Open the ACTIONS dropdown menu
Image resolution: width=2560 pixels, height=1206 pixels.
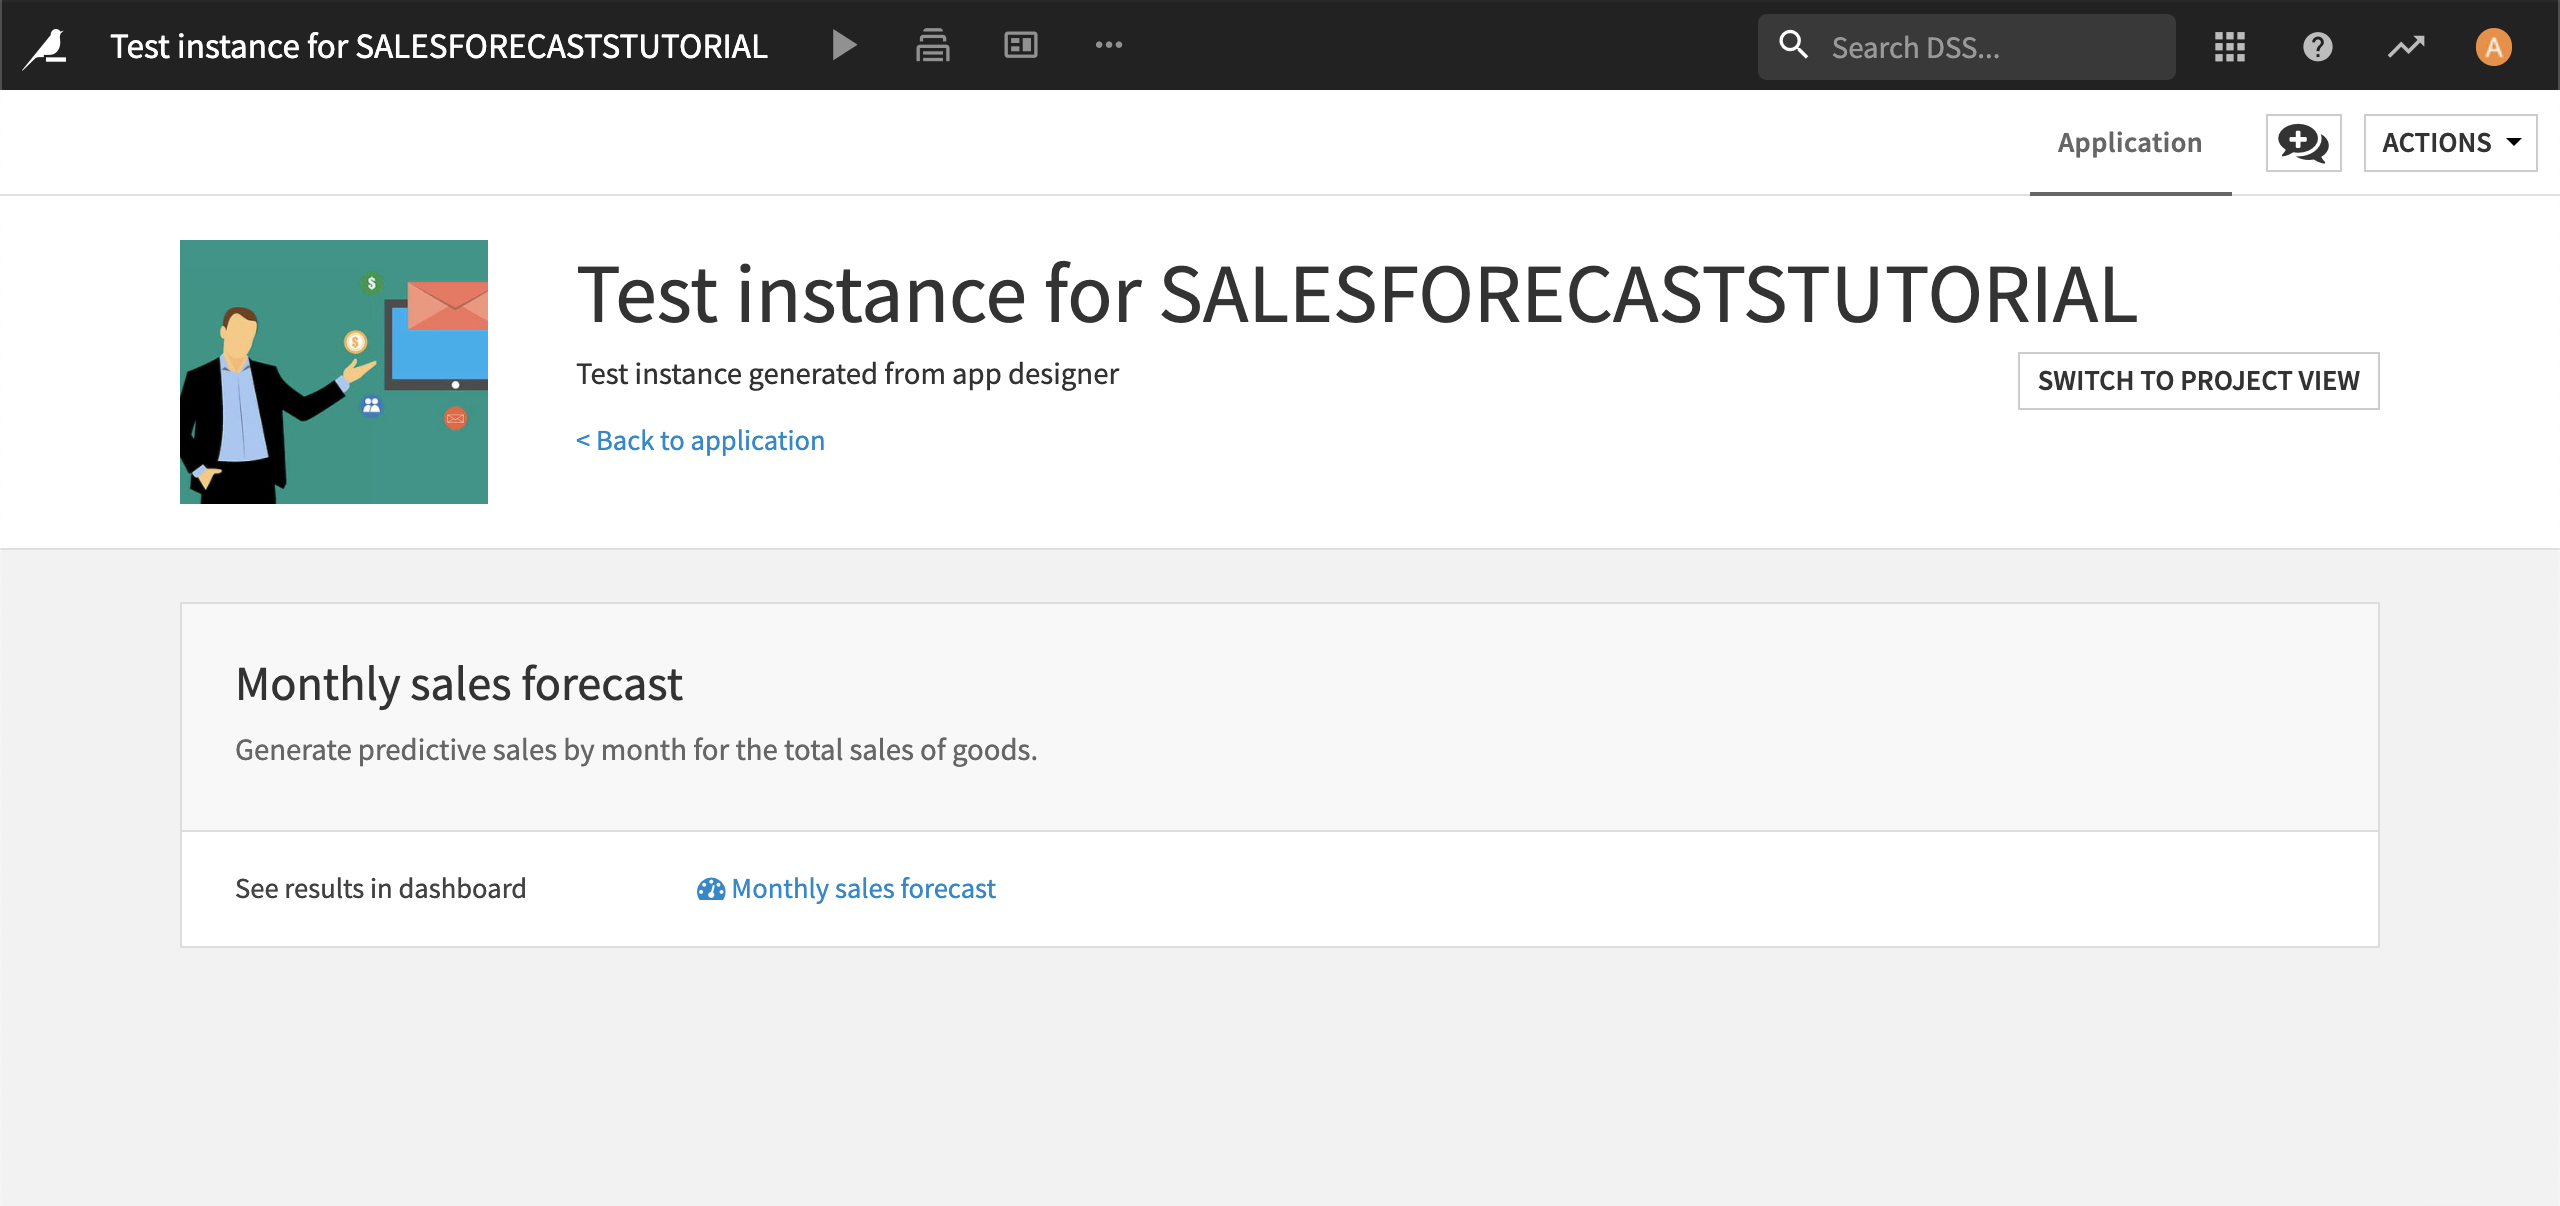click(2449, 140)
